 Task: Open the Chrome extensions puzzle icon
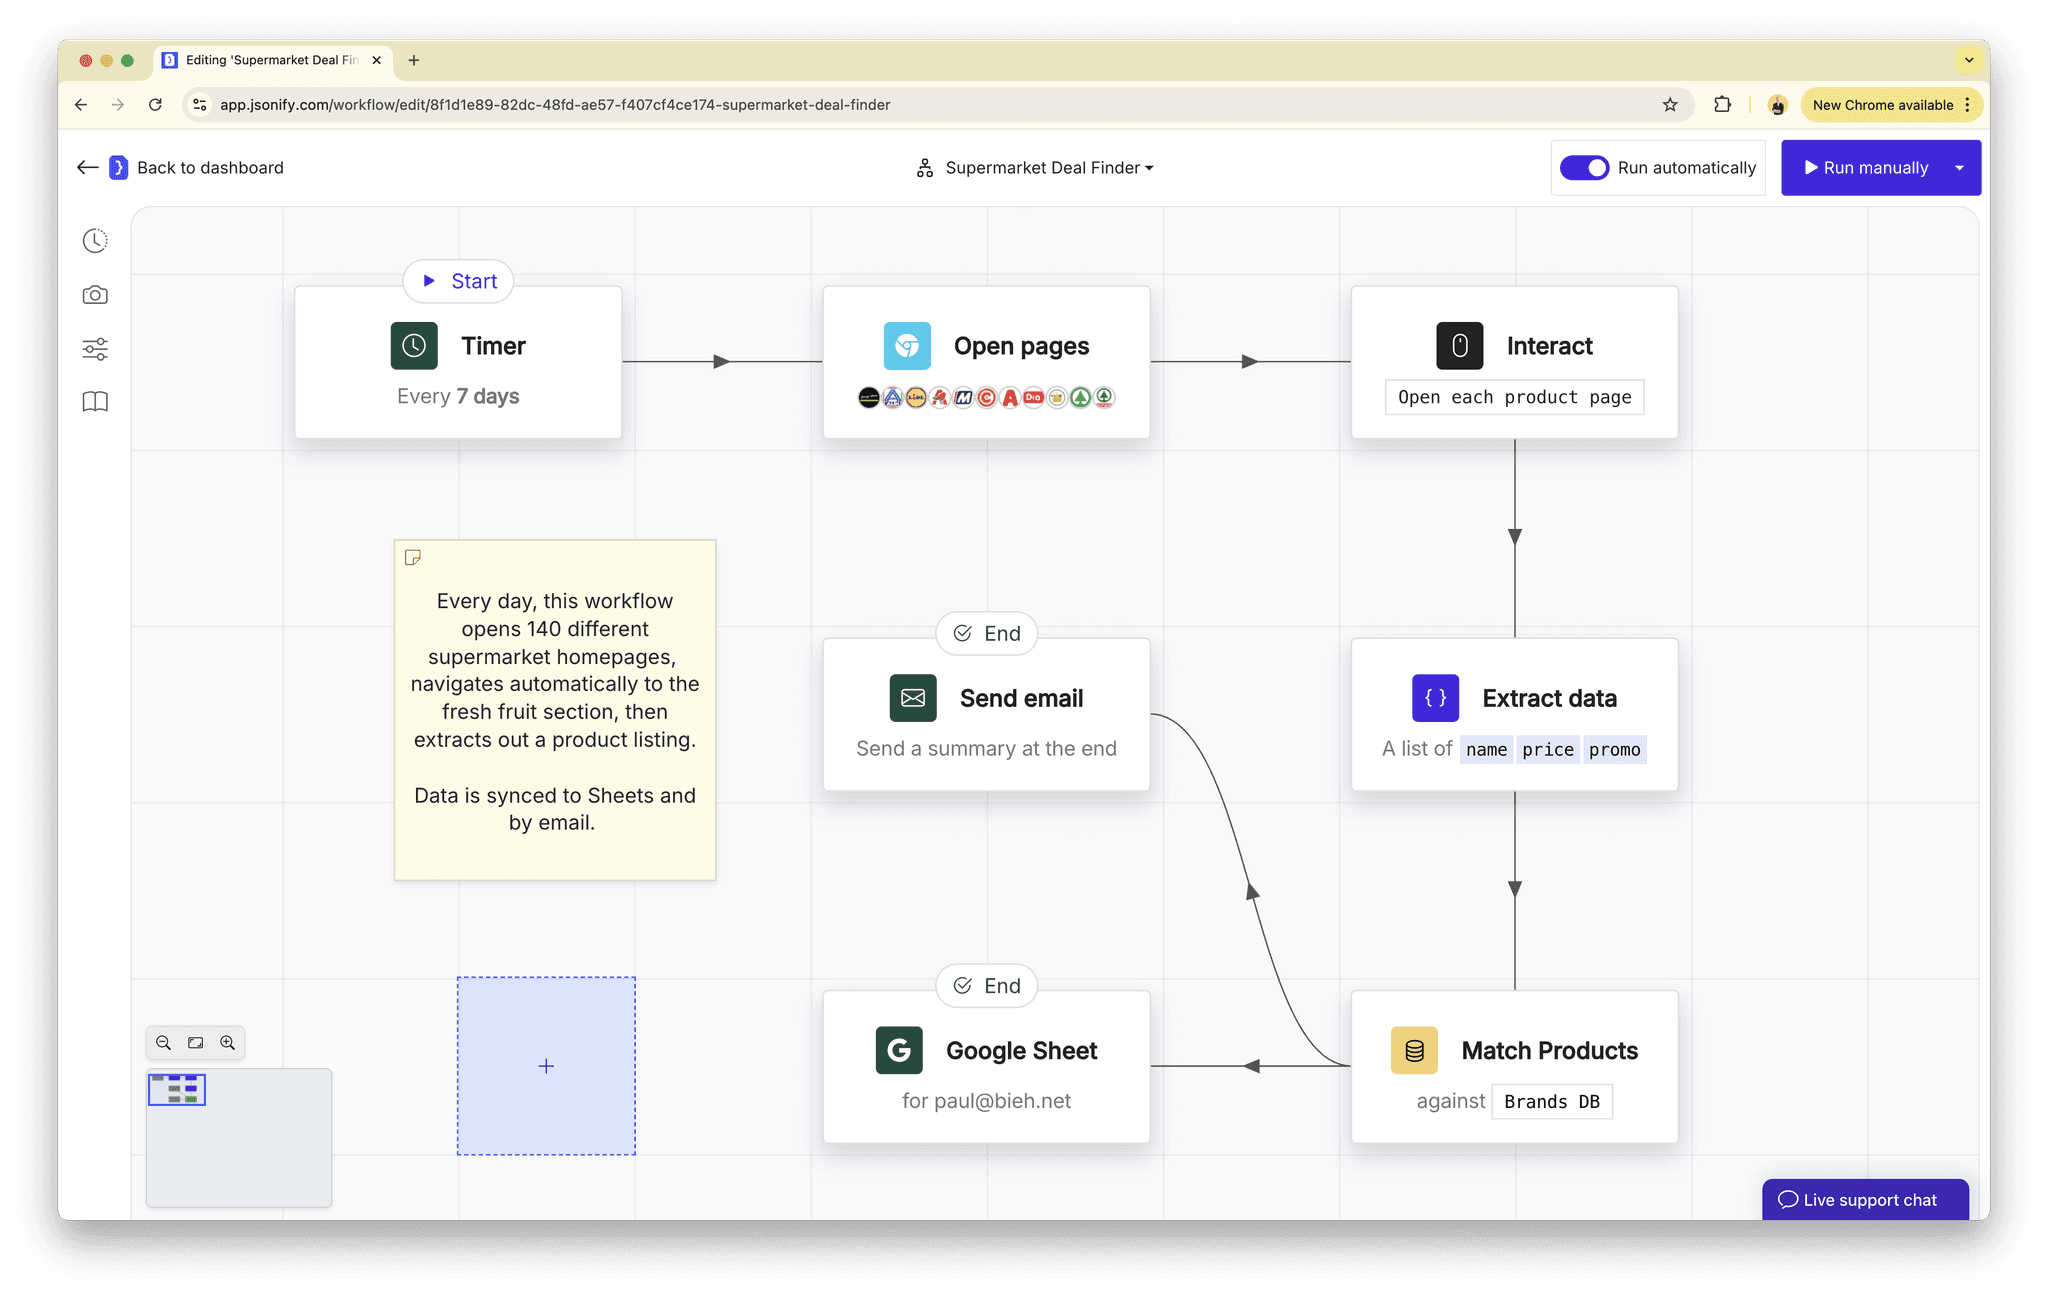[1722, 105]
